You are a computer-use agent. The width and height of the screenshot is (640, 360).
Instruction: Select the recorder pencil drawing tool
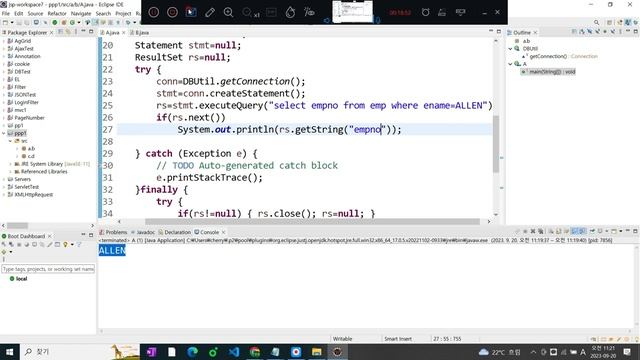point(210,12)
